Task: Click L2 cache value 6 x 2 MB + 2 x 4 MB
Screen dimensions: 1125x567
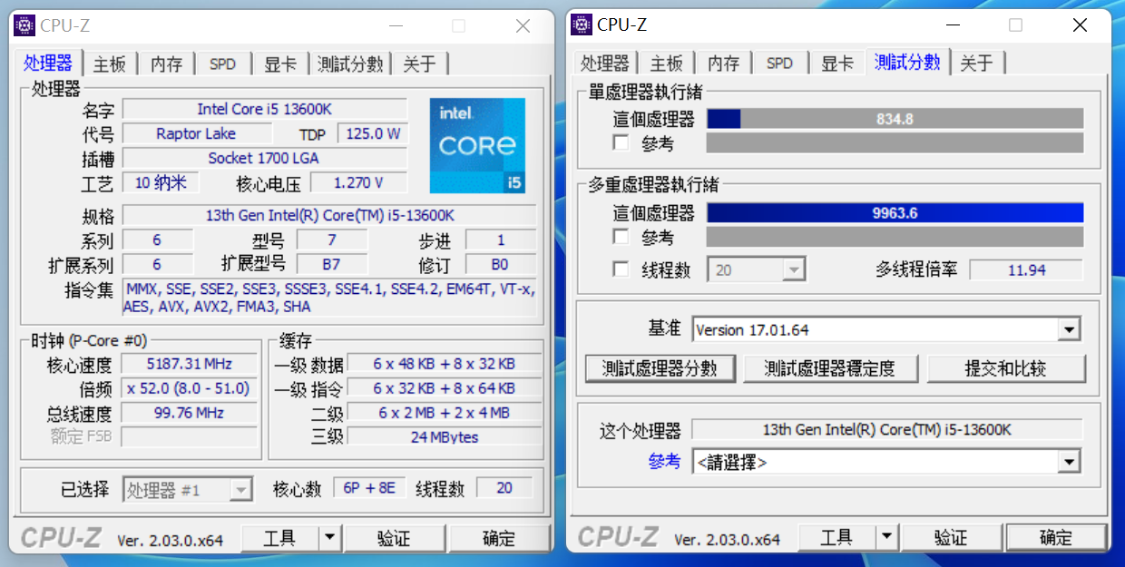Action: point(444,413)
